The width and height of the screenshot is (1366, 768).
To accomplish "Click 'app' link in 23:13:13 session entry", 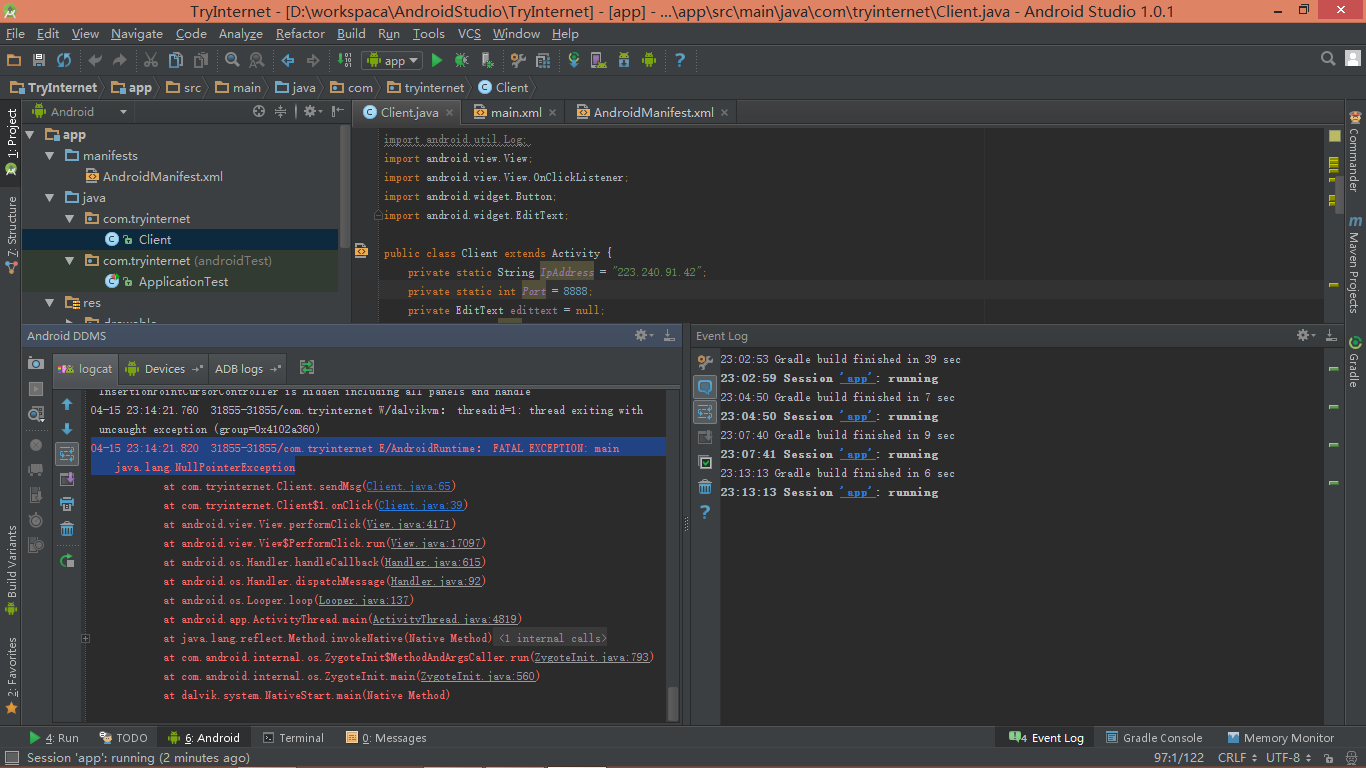I will click(x=858, y=492).
